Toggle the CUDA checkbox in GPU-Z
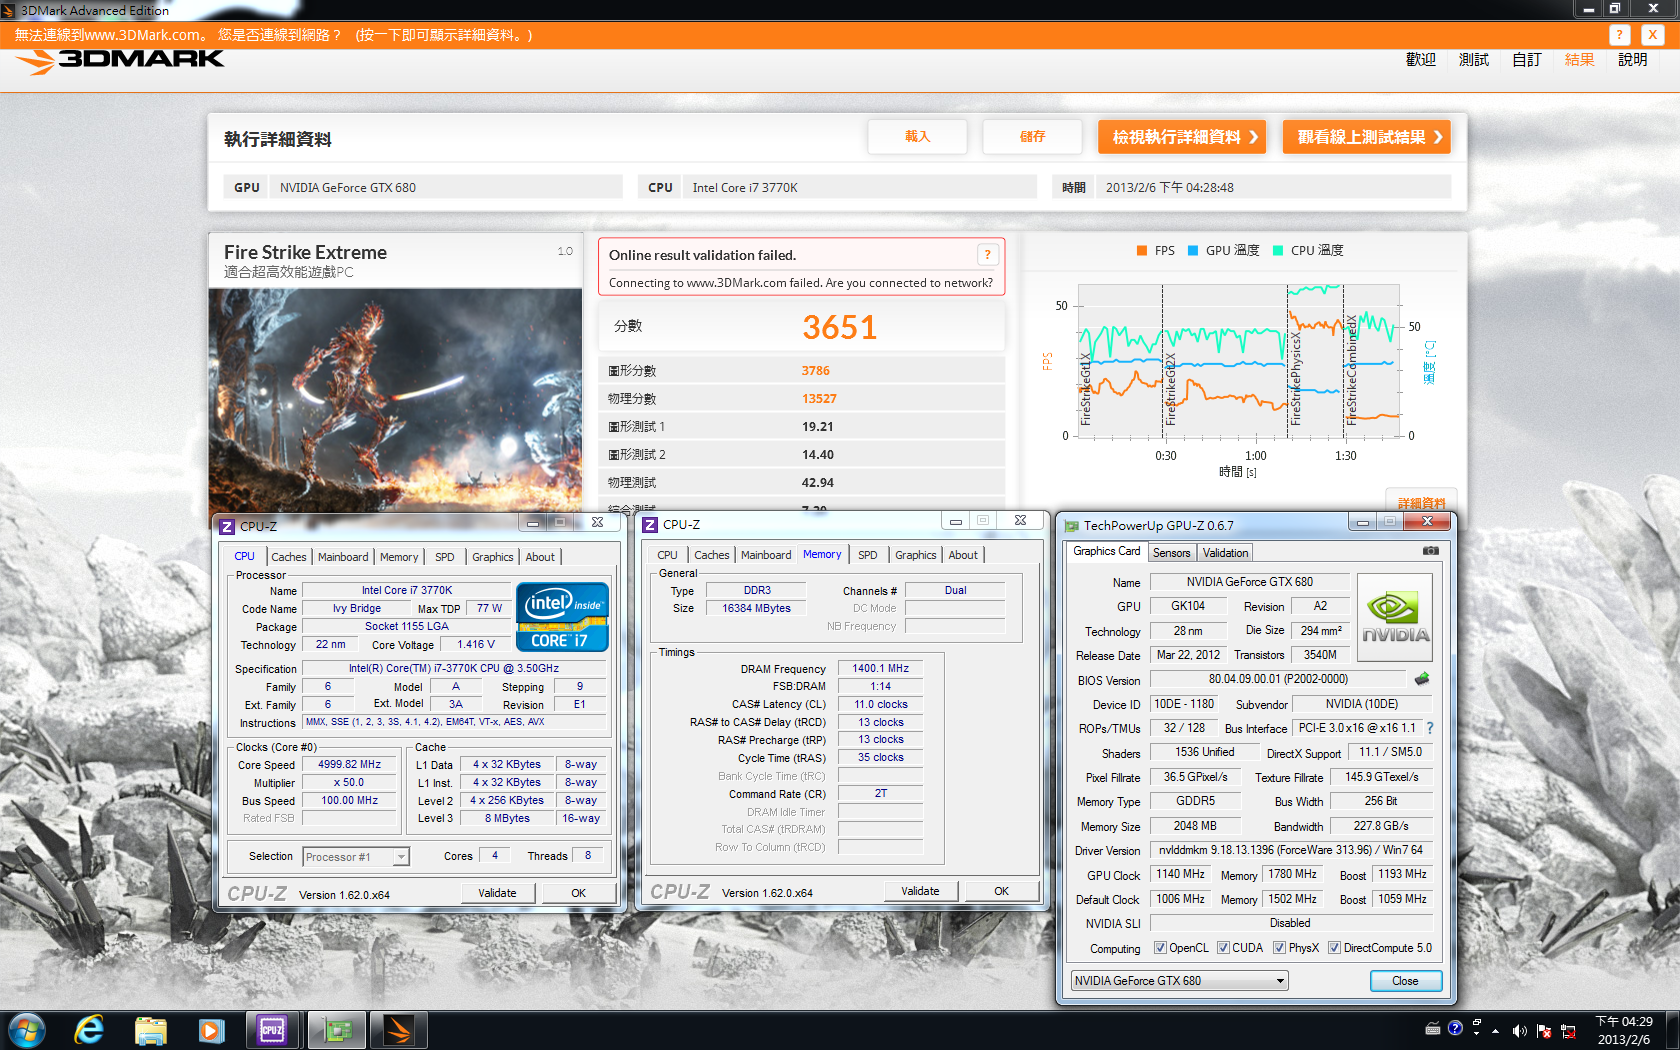 point(1223,948)
